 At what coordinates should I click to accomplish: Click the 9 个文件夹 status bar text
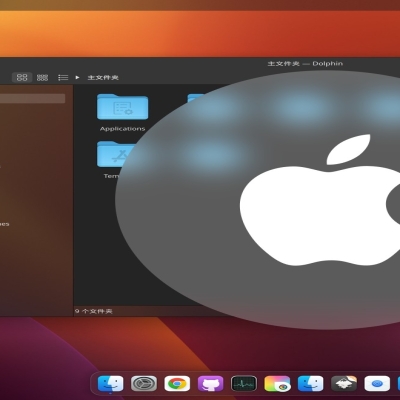tap(94, 311)
